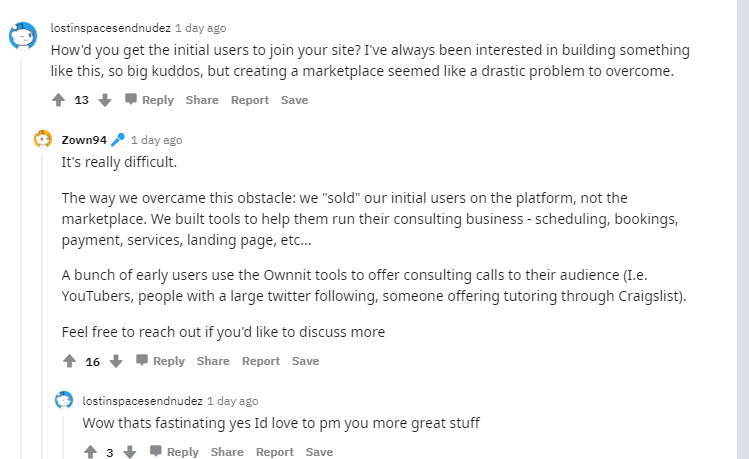Screen dimensions: 749x459
Task: Upvote Zown94's reply with 16 points
Action: (x=69, y=361)
